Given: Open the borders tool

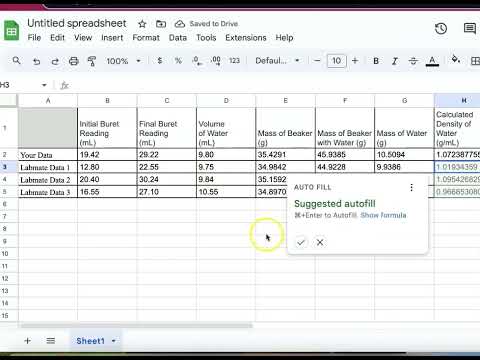Looking at the screenshot, I should pos(475,61).
